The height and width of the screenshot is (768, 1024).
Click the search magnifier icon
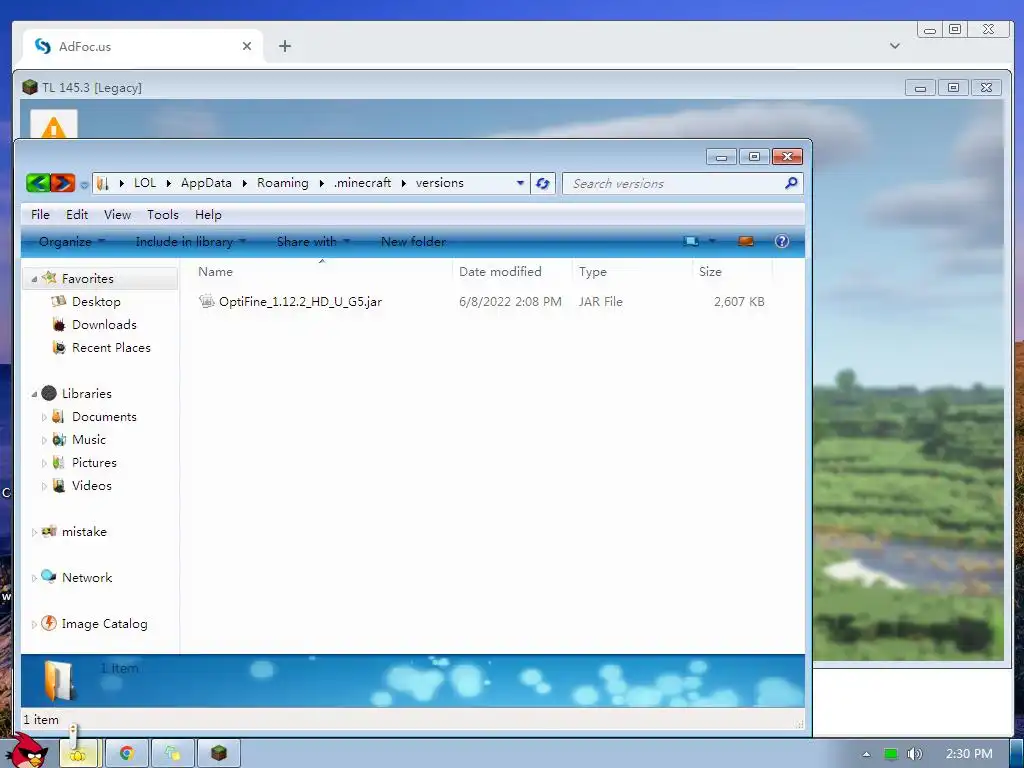791,184
